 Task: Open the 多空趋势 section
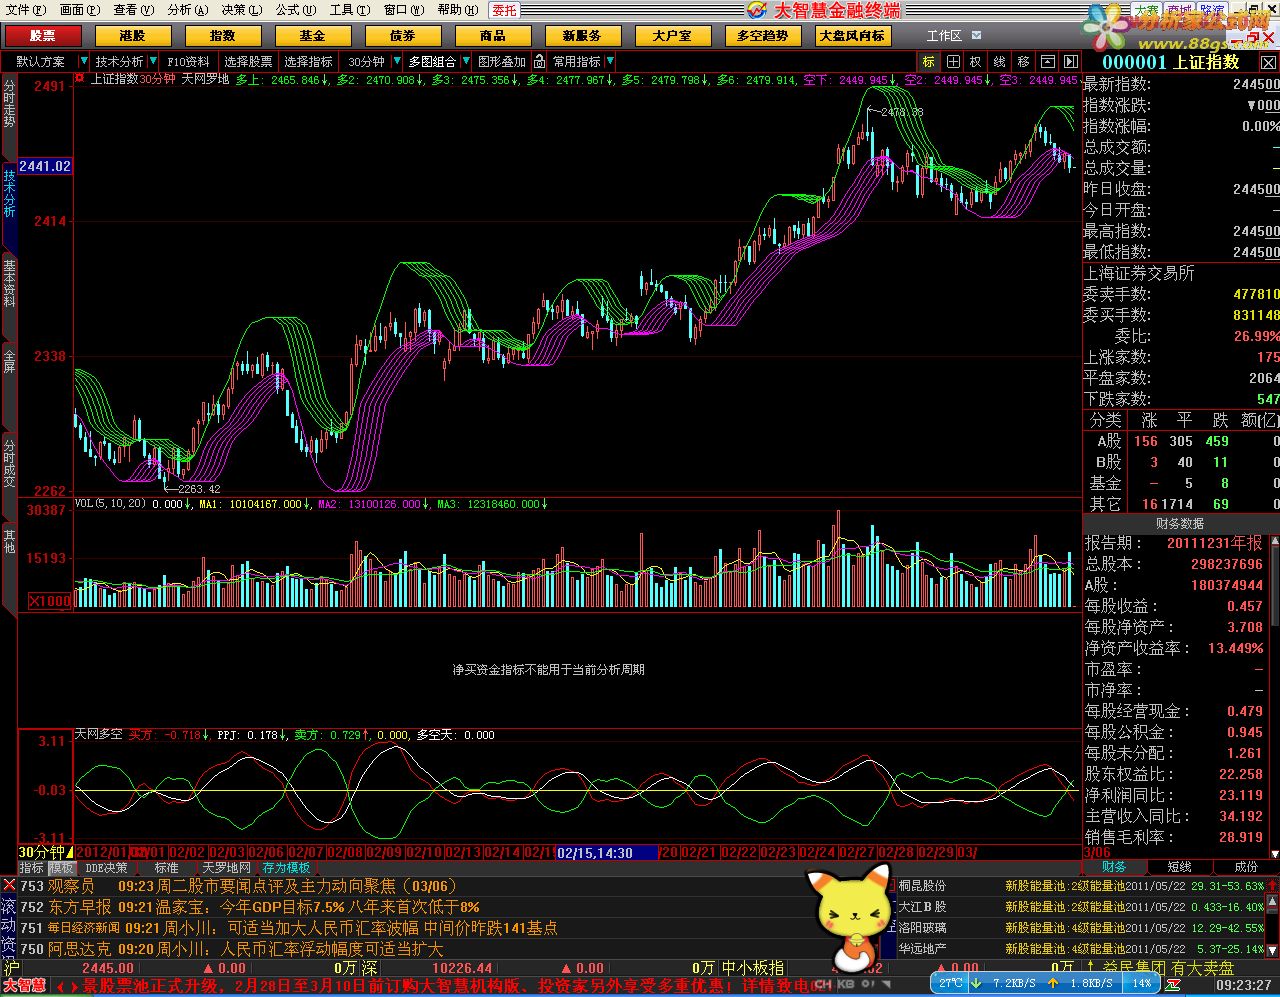(x=762, y=35)
